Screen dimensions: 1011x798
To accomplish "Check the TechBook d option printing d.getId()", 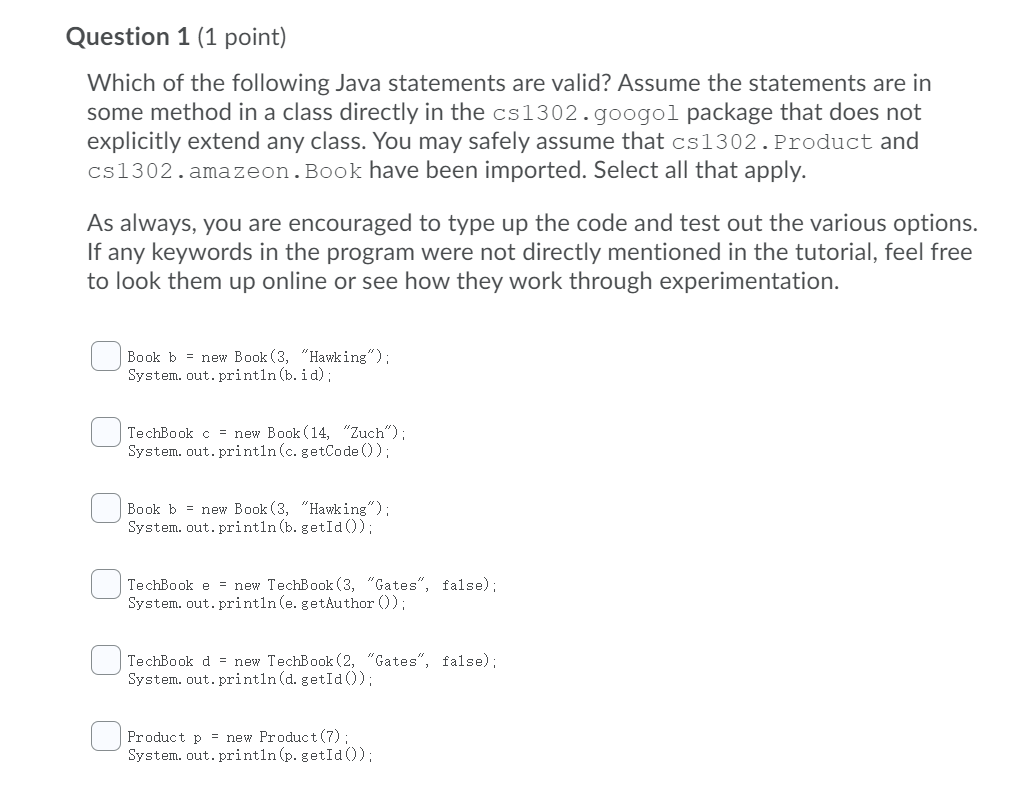I will click(105, 660).
